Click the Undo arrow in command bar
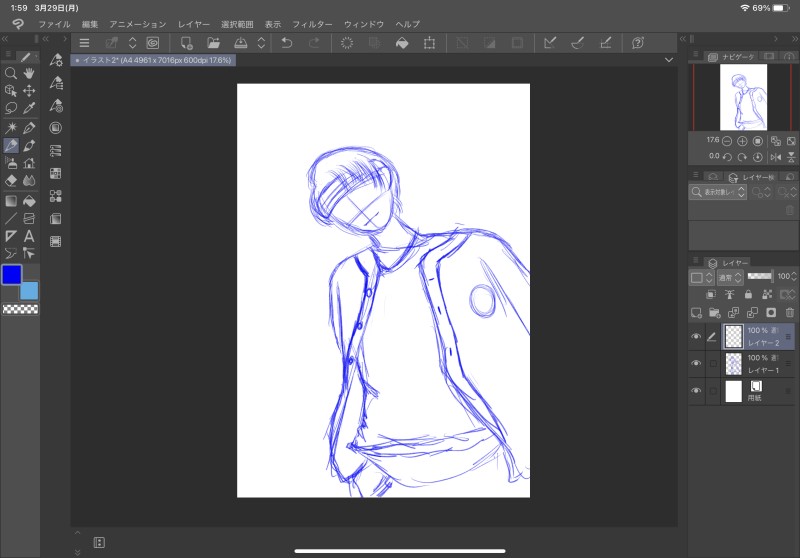The image size is (800, 558). [x=287, y=43]
